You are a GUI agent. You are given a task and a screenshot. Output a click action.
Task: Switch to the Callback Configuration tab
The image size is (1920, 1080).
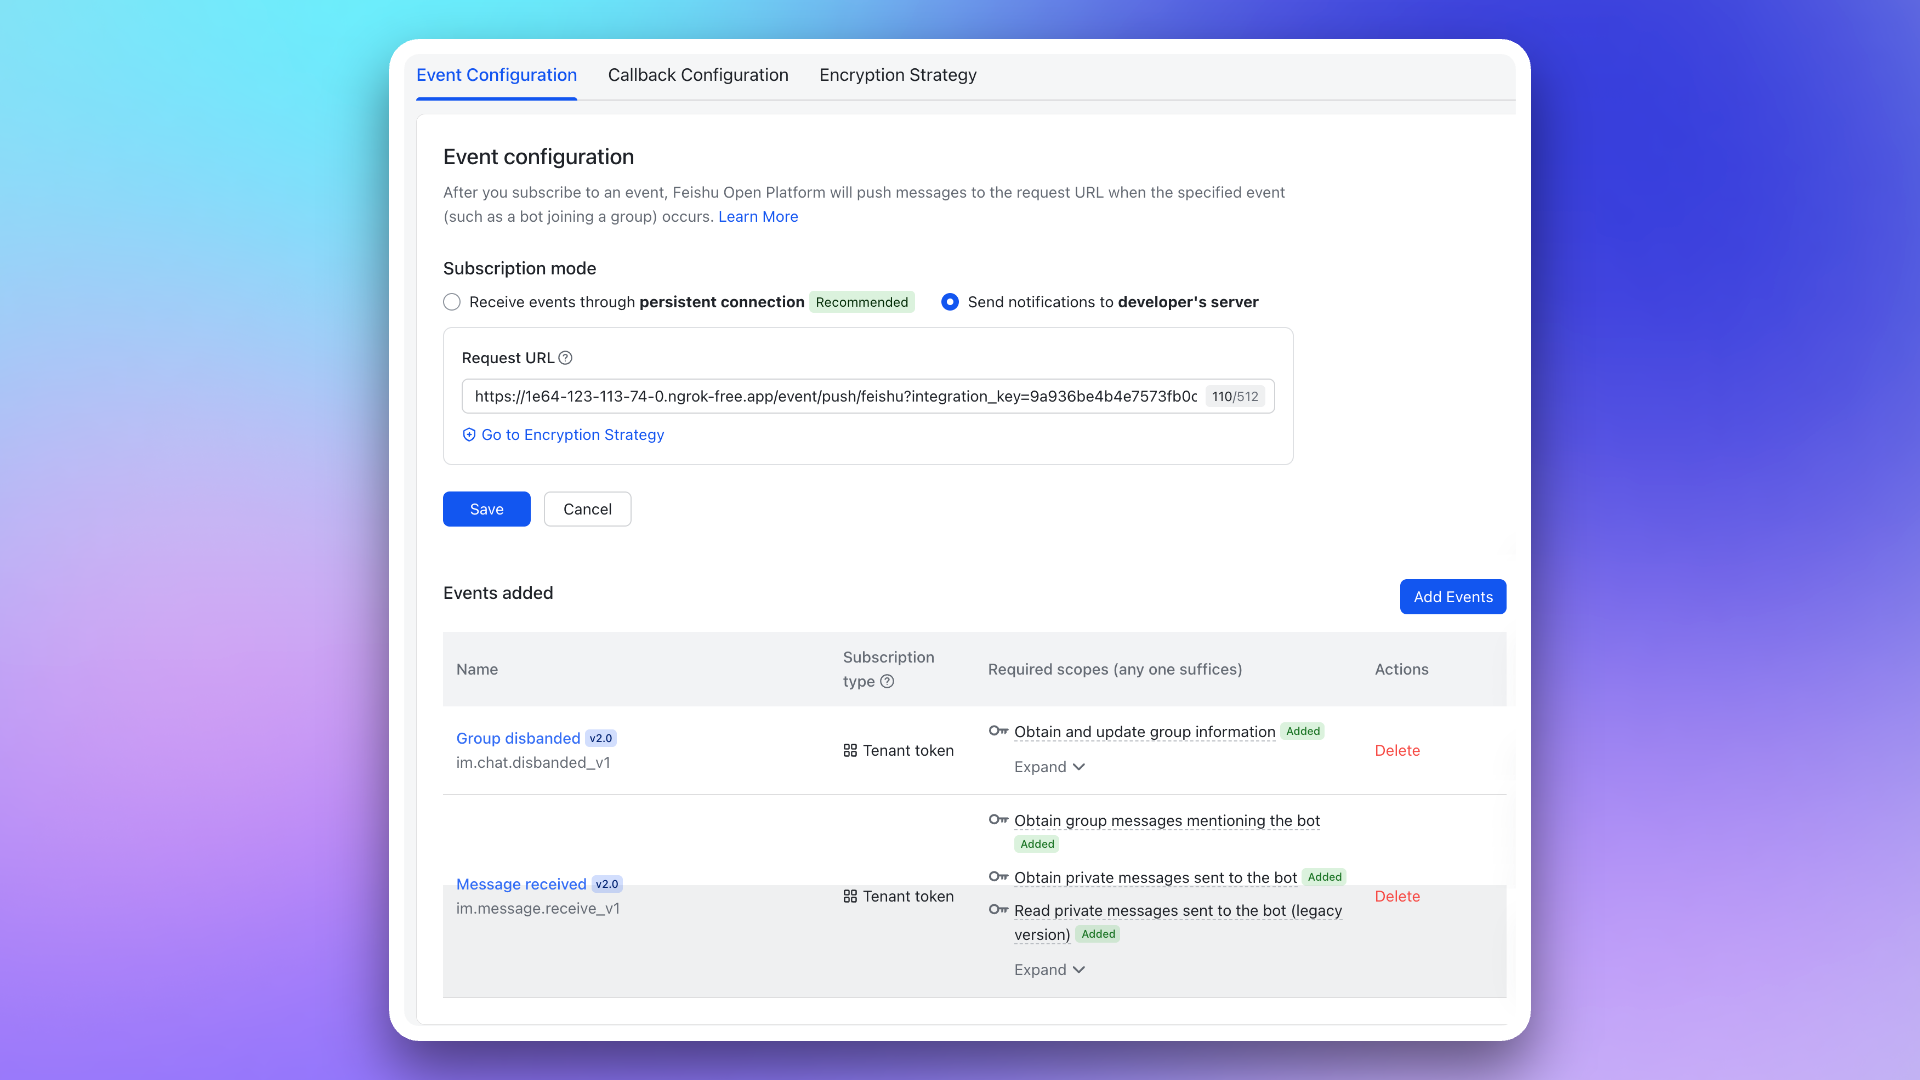pyautogui.click(x=698, y=75)
